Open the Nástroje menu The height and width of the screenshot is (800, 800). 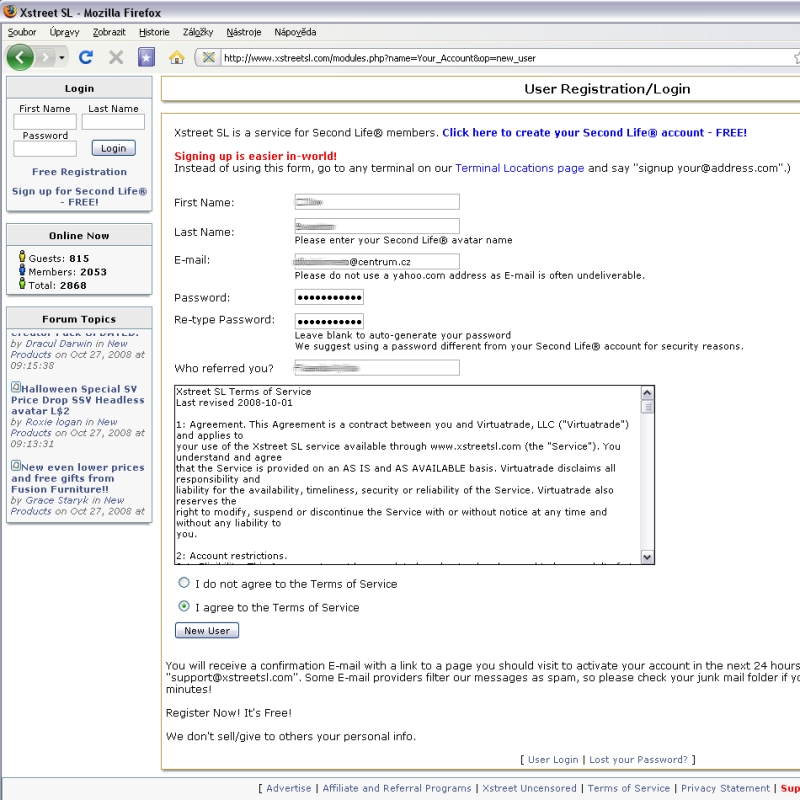click(244, 32)
